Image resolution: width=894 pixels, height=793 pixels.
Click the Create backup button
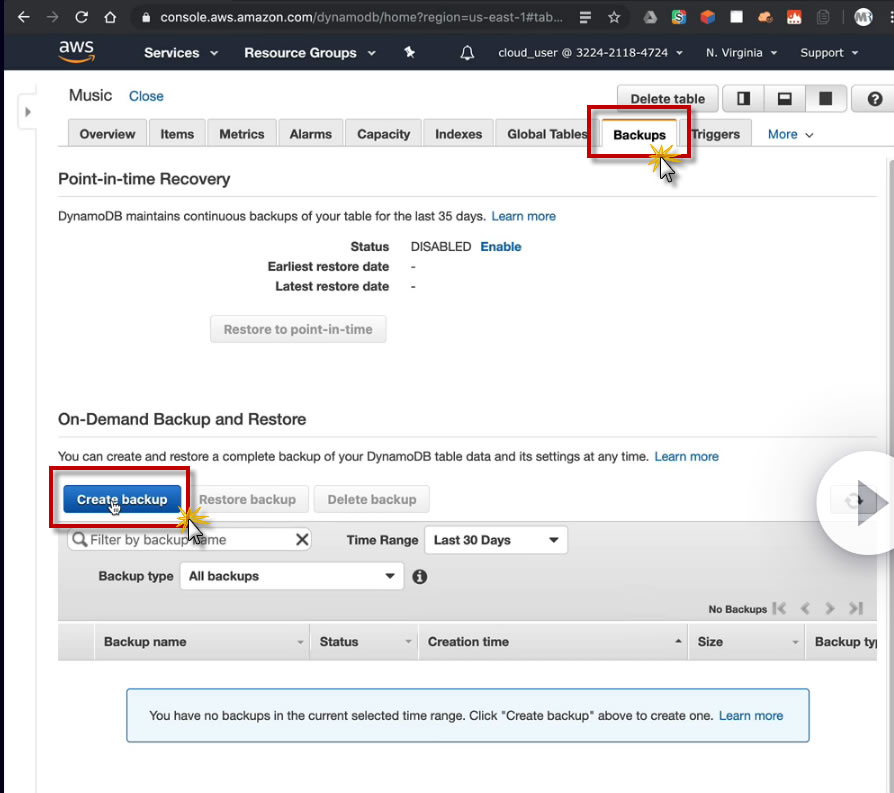coord(122,499)
